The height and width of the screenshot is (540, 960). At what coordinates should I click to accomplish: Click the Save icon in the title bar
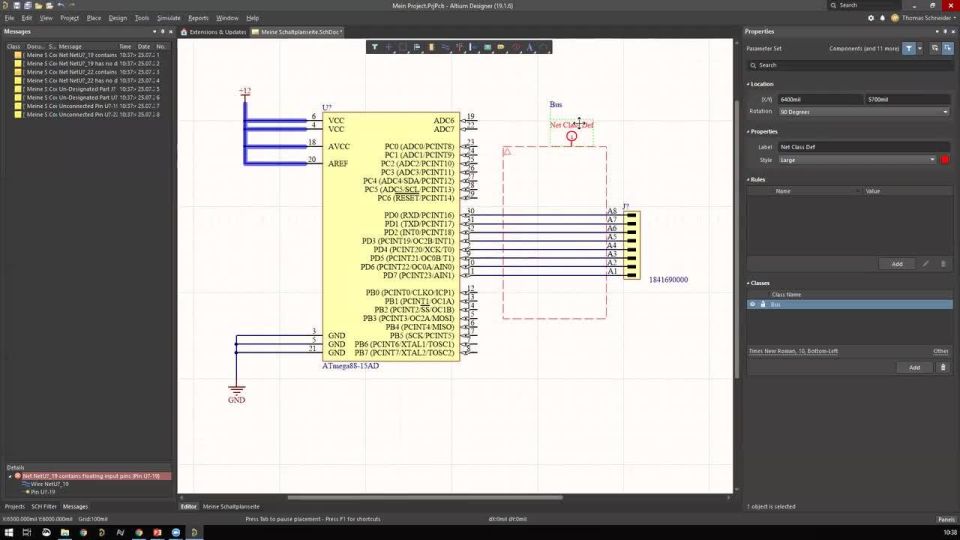[x=17, y=6]
